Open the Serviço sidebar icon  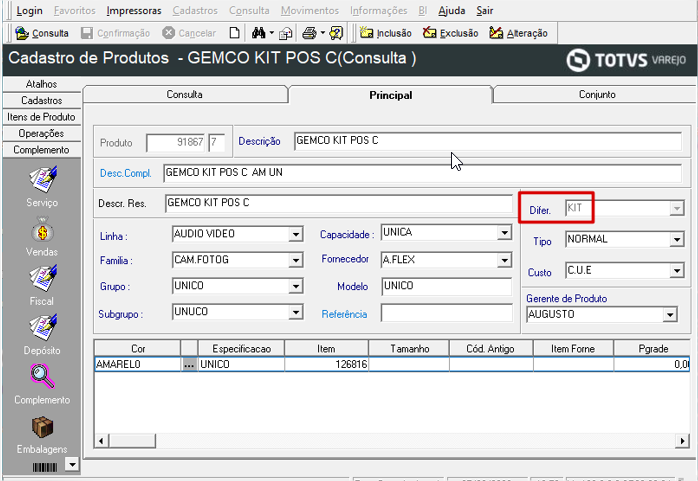pos(42,179)
